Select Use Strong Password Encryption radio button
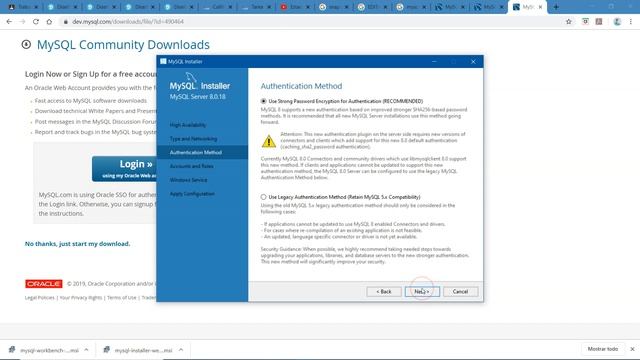Image resolution: width=640 pixels, height=360 pixels. [x=264, y=101]
